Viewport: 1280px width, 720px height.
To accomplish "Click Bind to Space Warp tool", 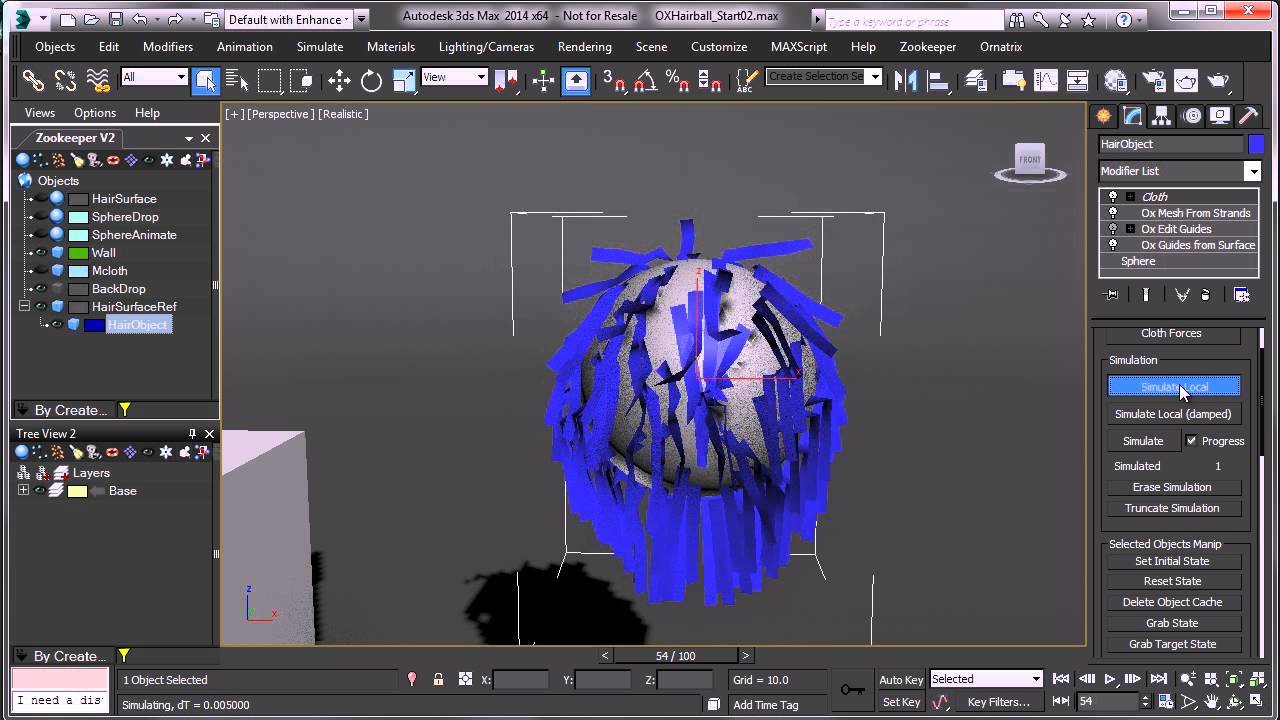I will click(97, 80).
